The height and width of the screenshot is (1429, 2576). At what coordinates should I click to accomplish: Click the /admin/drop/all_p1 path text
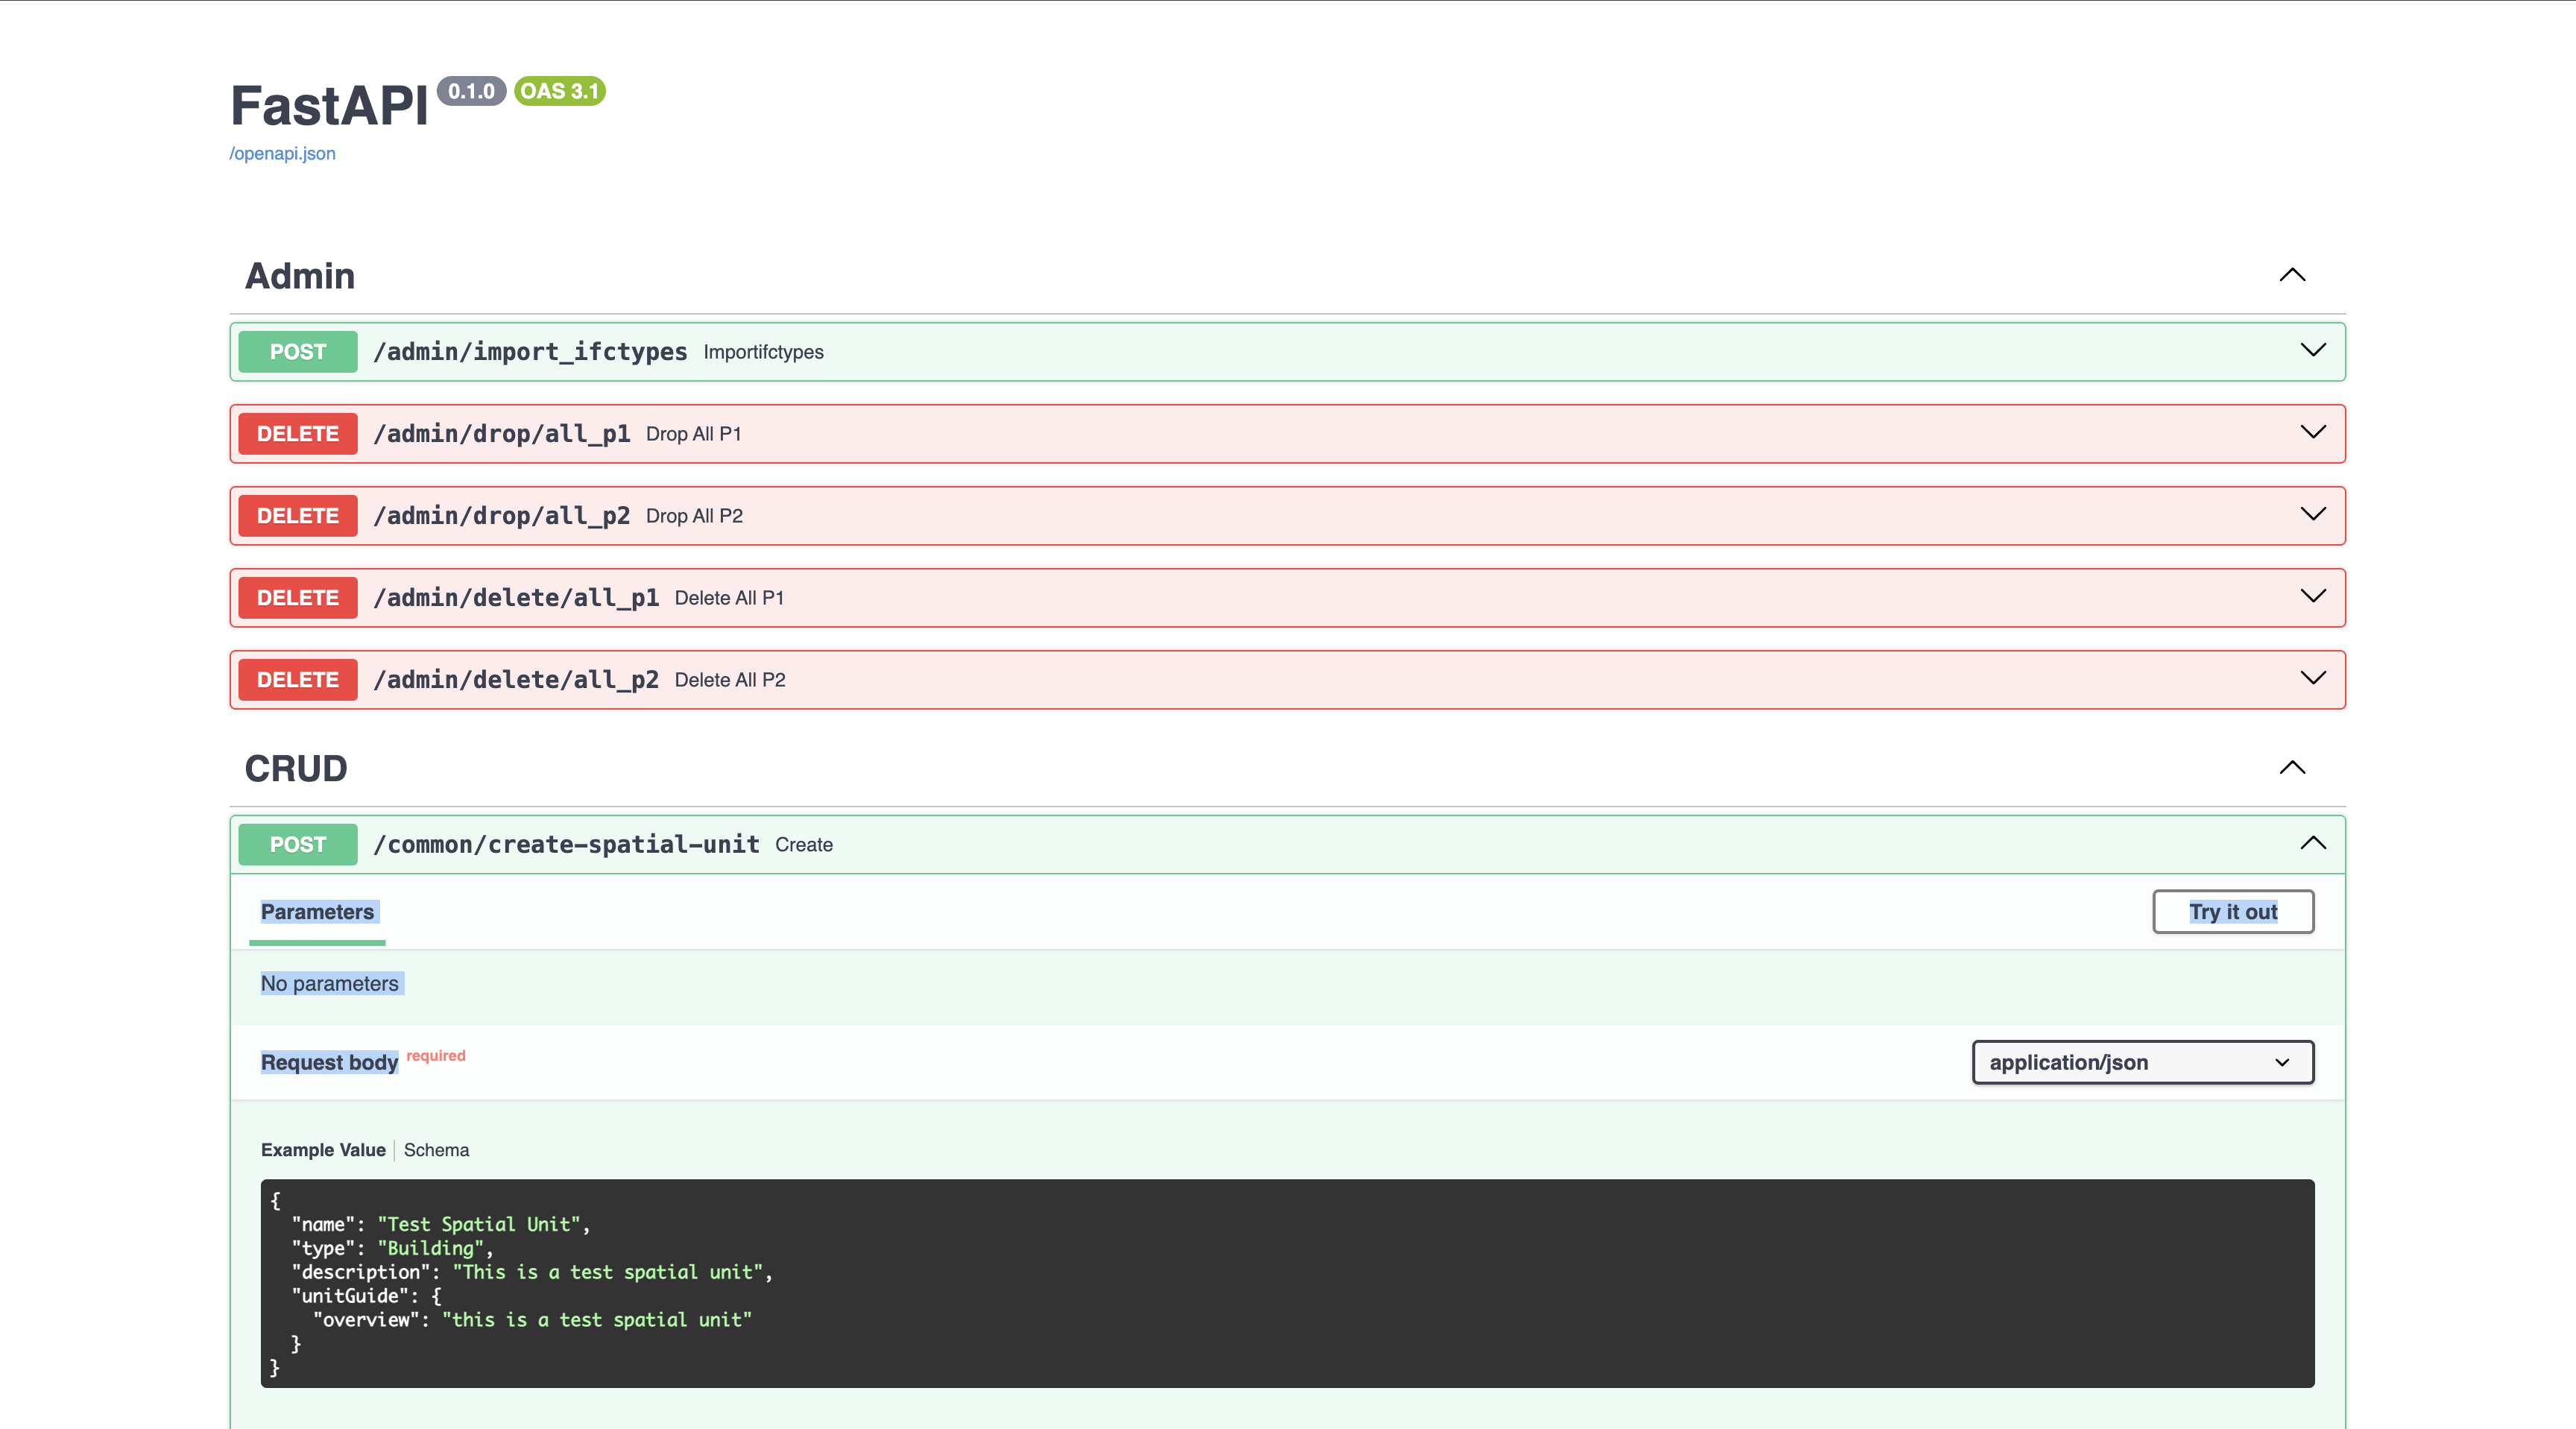click(x=501, y=434)
